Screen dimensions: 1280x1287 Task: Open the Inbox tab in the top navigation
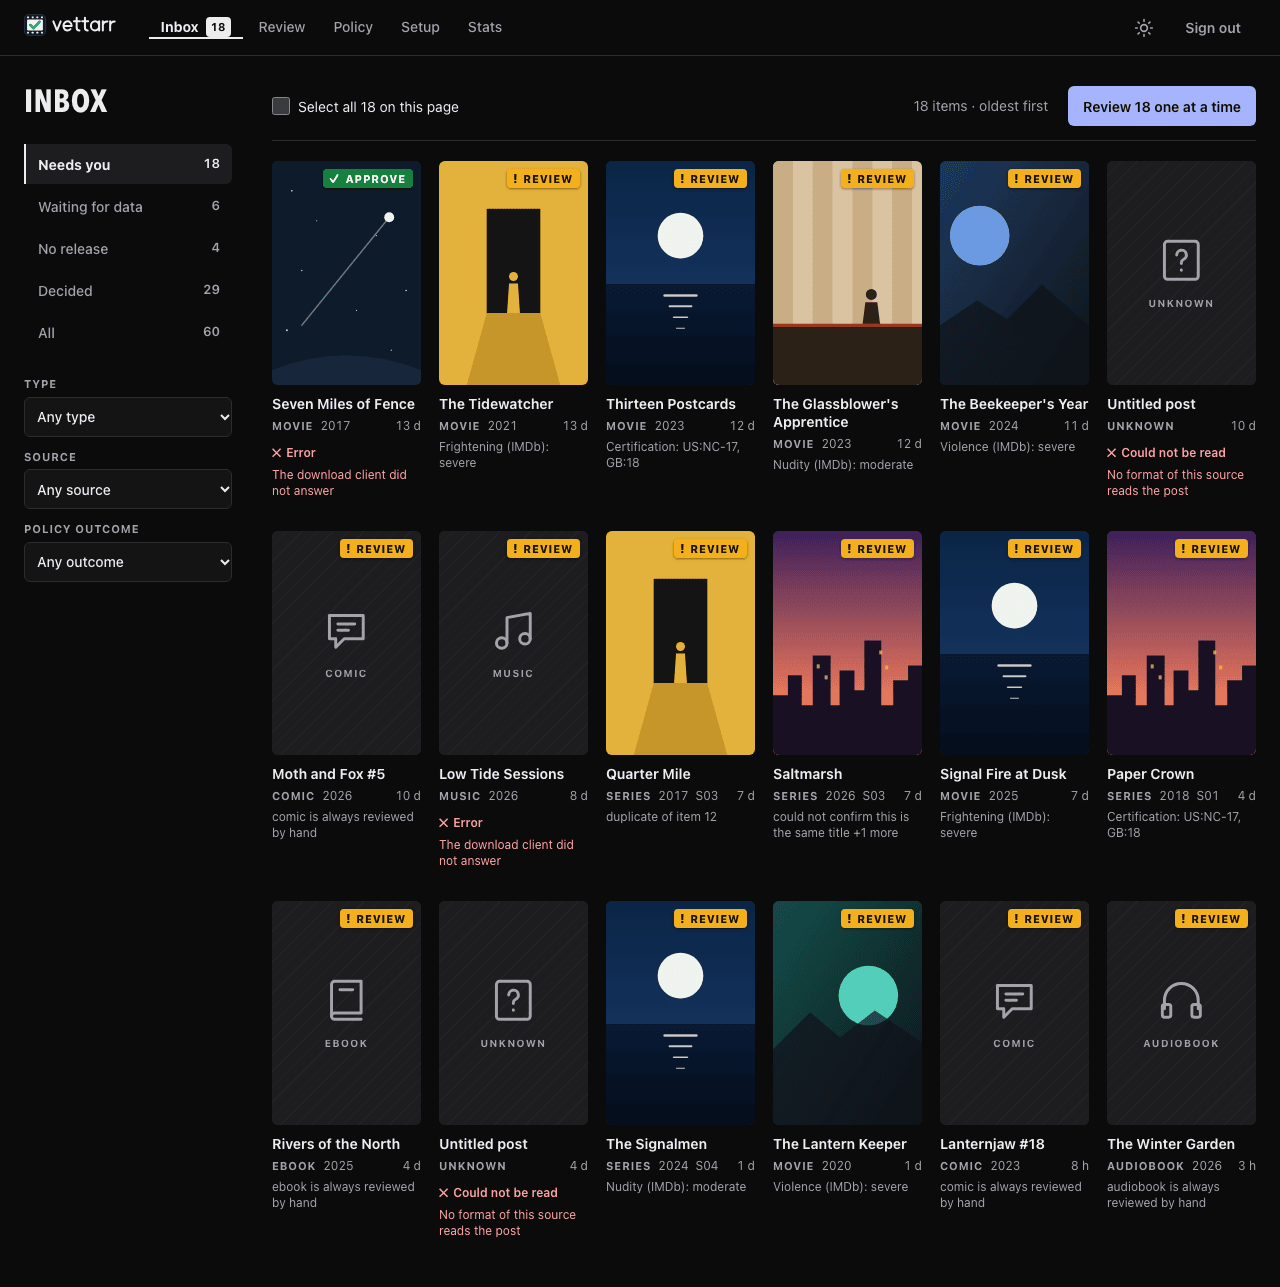pyautogui.click(x=195, y=27)
